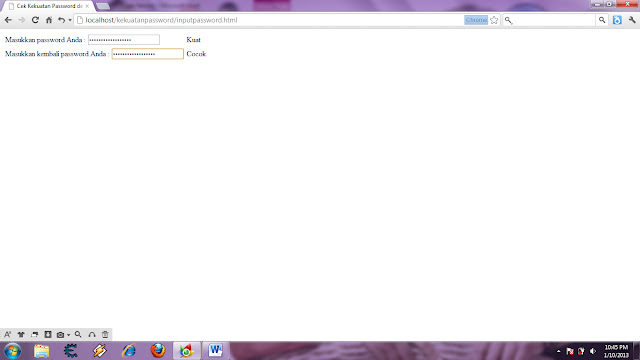Click the network status tray icon
This screenshot has width=640, height=360.
click(581, 351)
